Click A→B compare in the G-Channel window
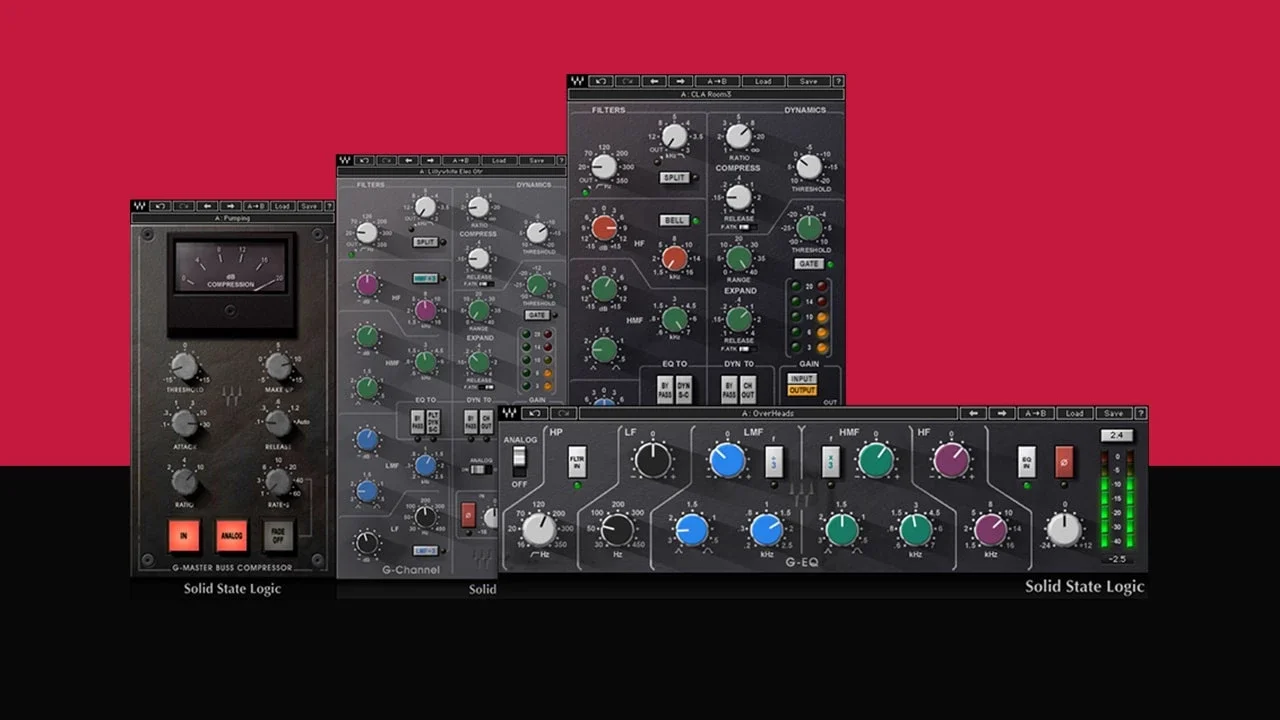1280x720 pixels. (463, 160)
